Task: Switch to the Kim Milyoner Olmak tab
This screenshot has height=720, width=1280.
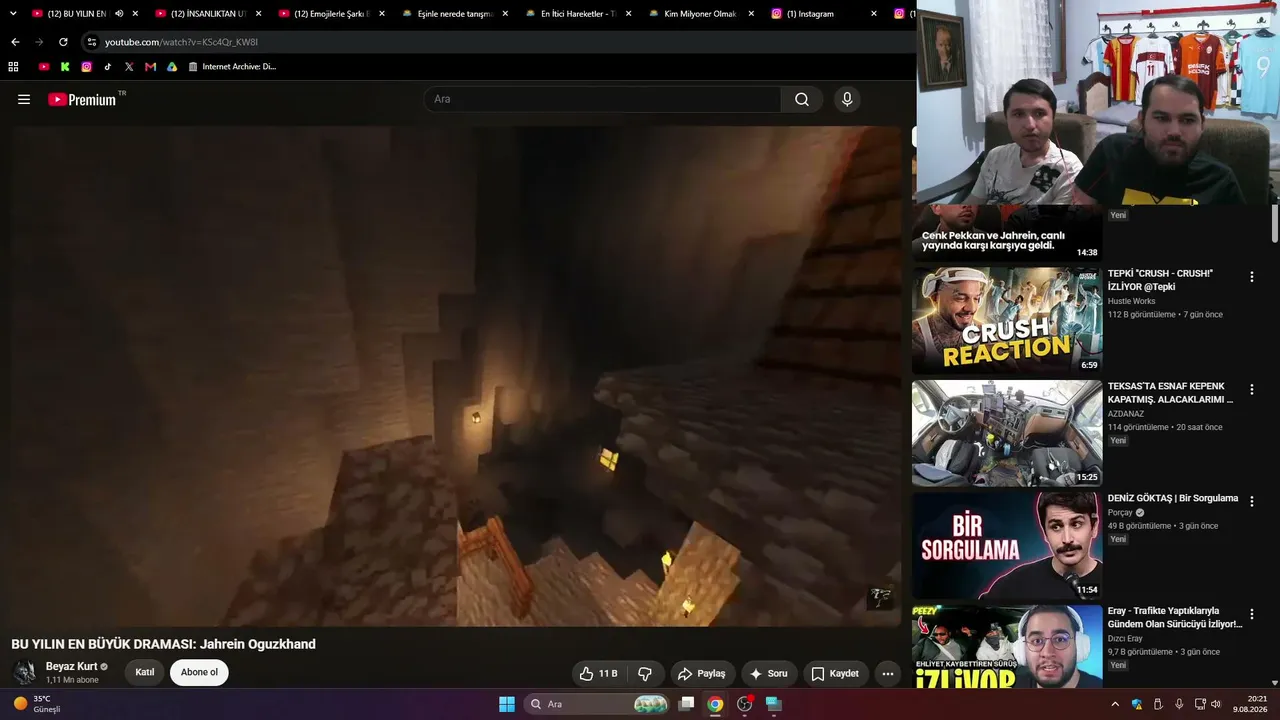Action: click(701, 14)
